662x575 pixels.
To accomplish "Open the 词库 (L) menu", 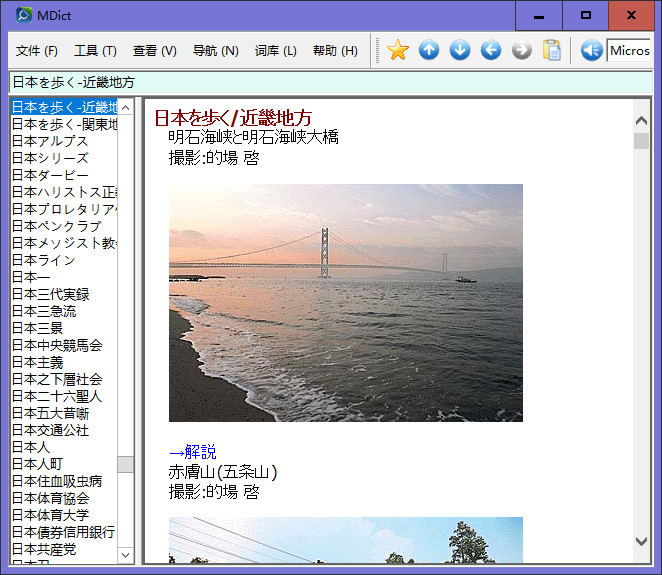I will pos(275,51).
